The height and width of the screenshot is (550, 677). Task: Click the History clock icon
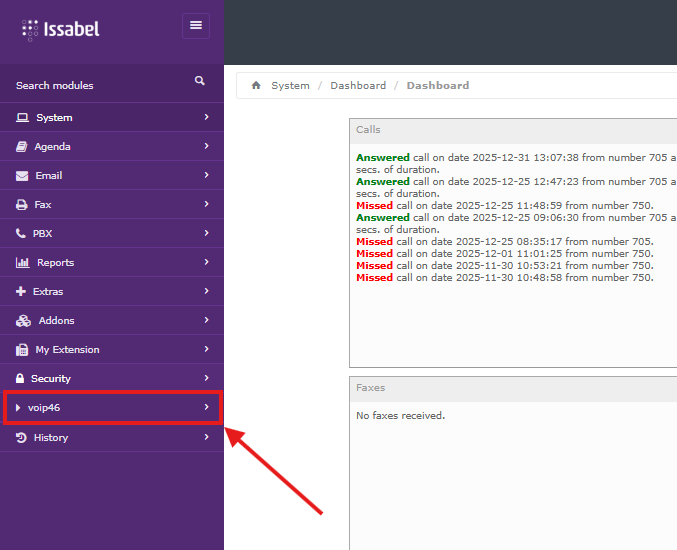click(x=21, y=437)
